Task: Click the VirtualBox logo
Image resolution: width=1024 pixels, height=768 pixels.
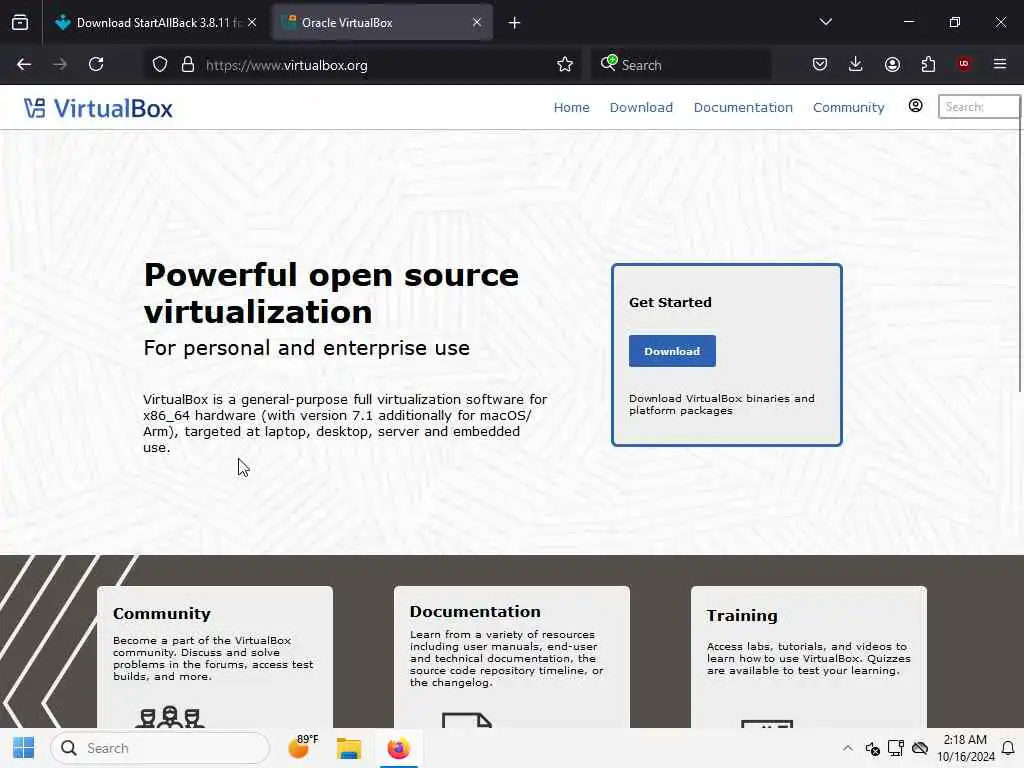Action: click(99, 108)
